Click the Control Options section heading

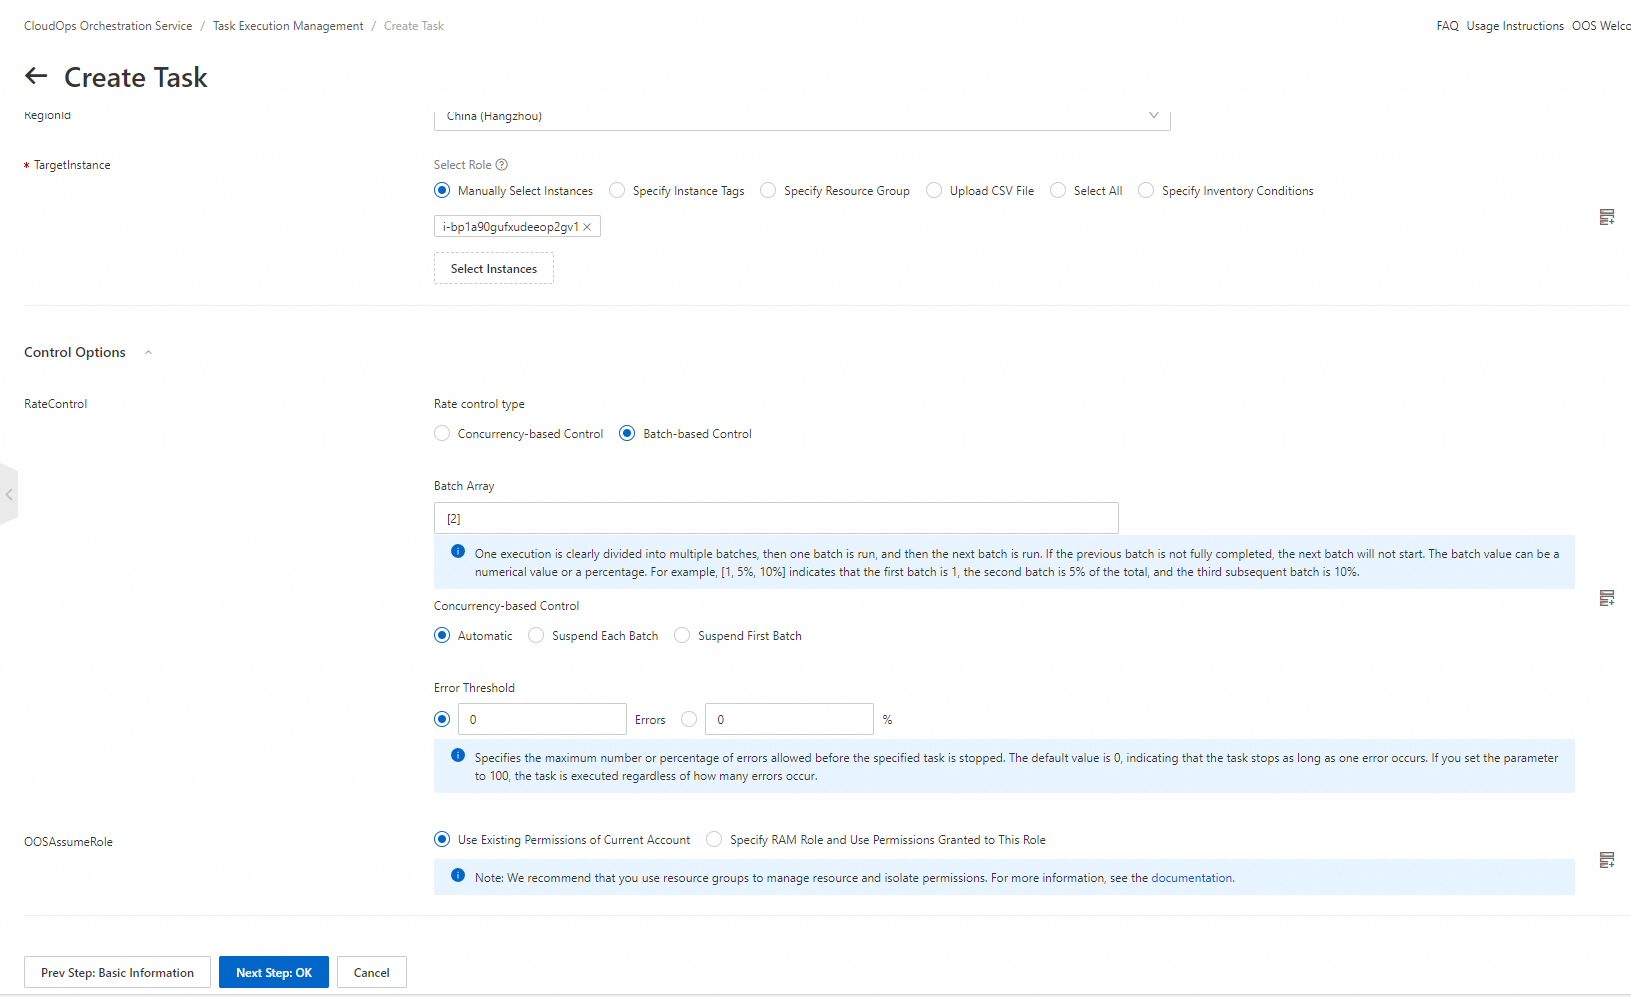tap(75, 352)
